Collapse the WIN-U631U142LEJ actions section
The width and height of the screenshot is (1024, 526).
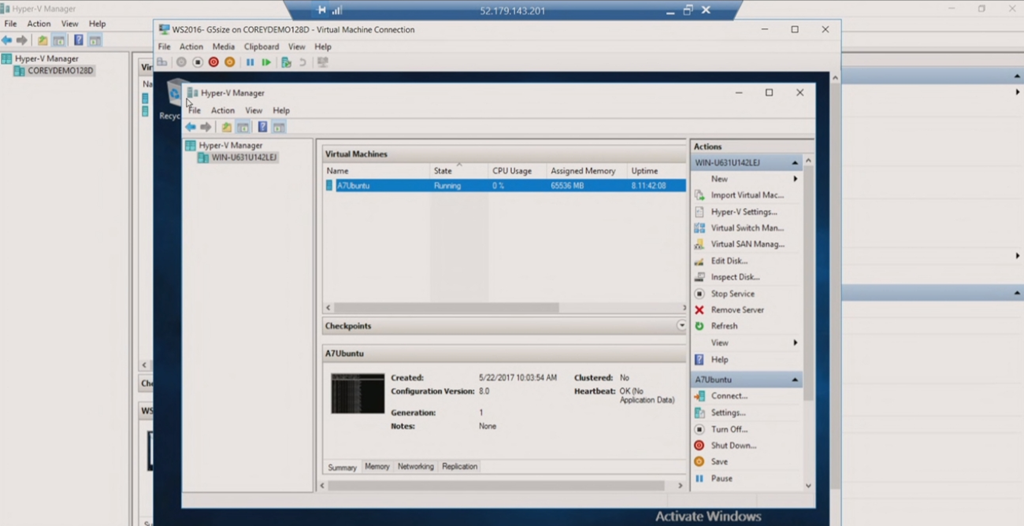(x=796, y=162)
